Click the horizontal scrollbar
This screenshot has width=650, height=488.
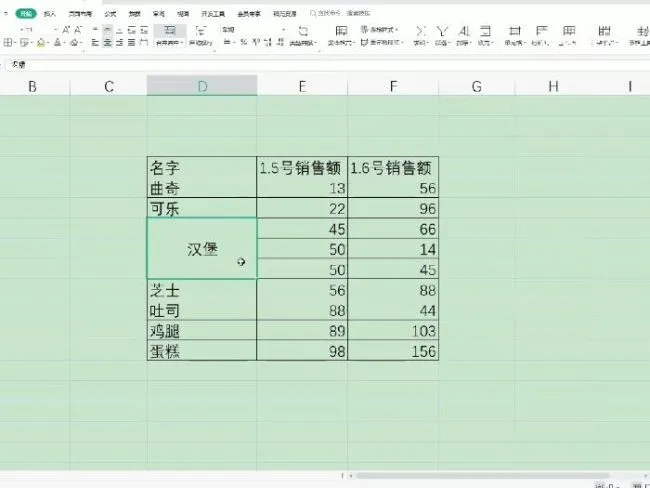483,476
